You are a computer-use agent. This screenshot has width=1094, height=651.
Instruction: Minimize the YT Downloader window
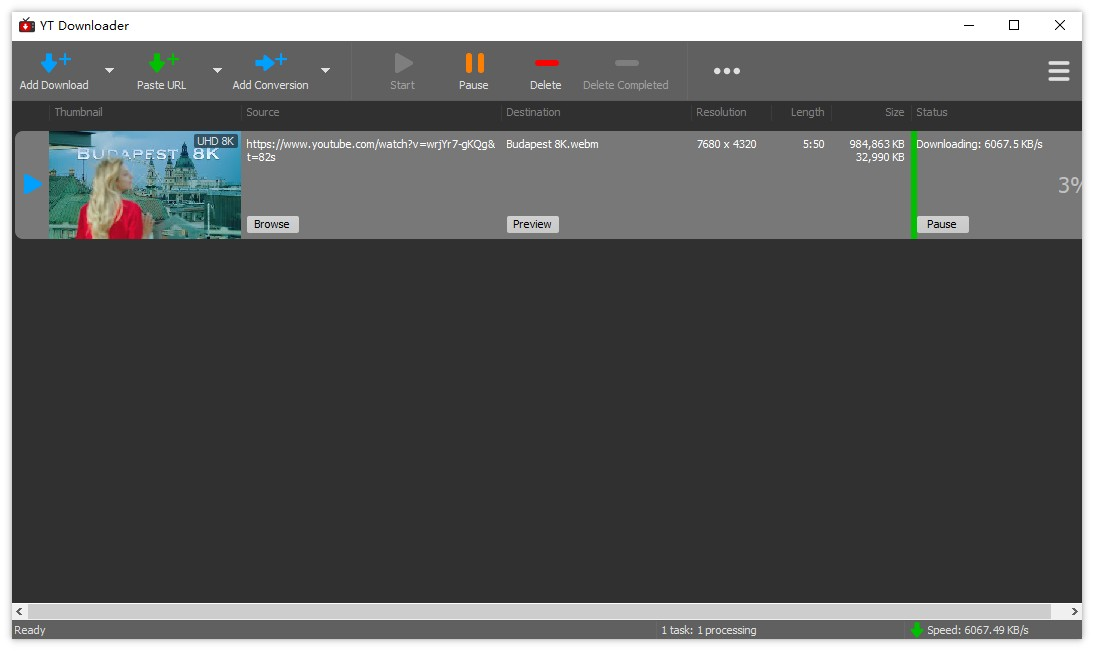pos(968,26)
